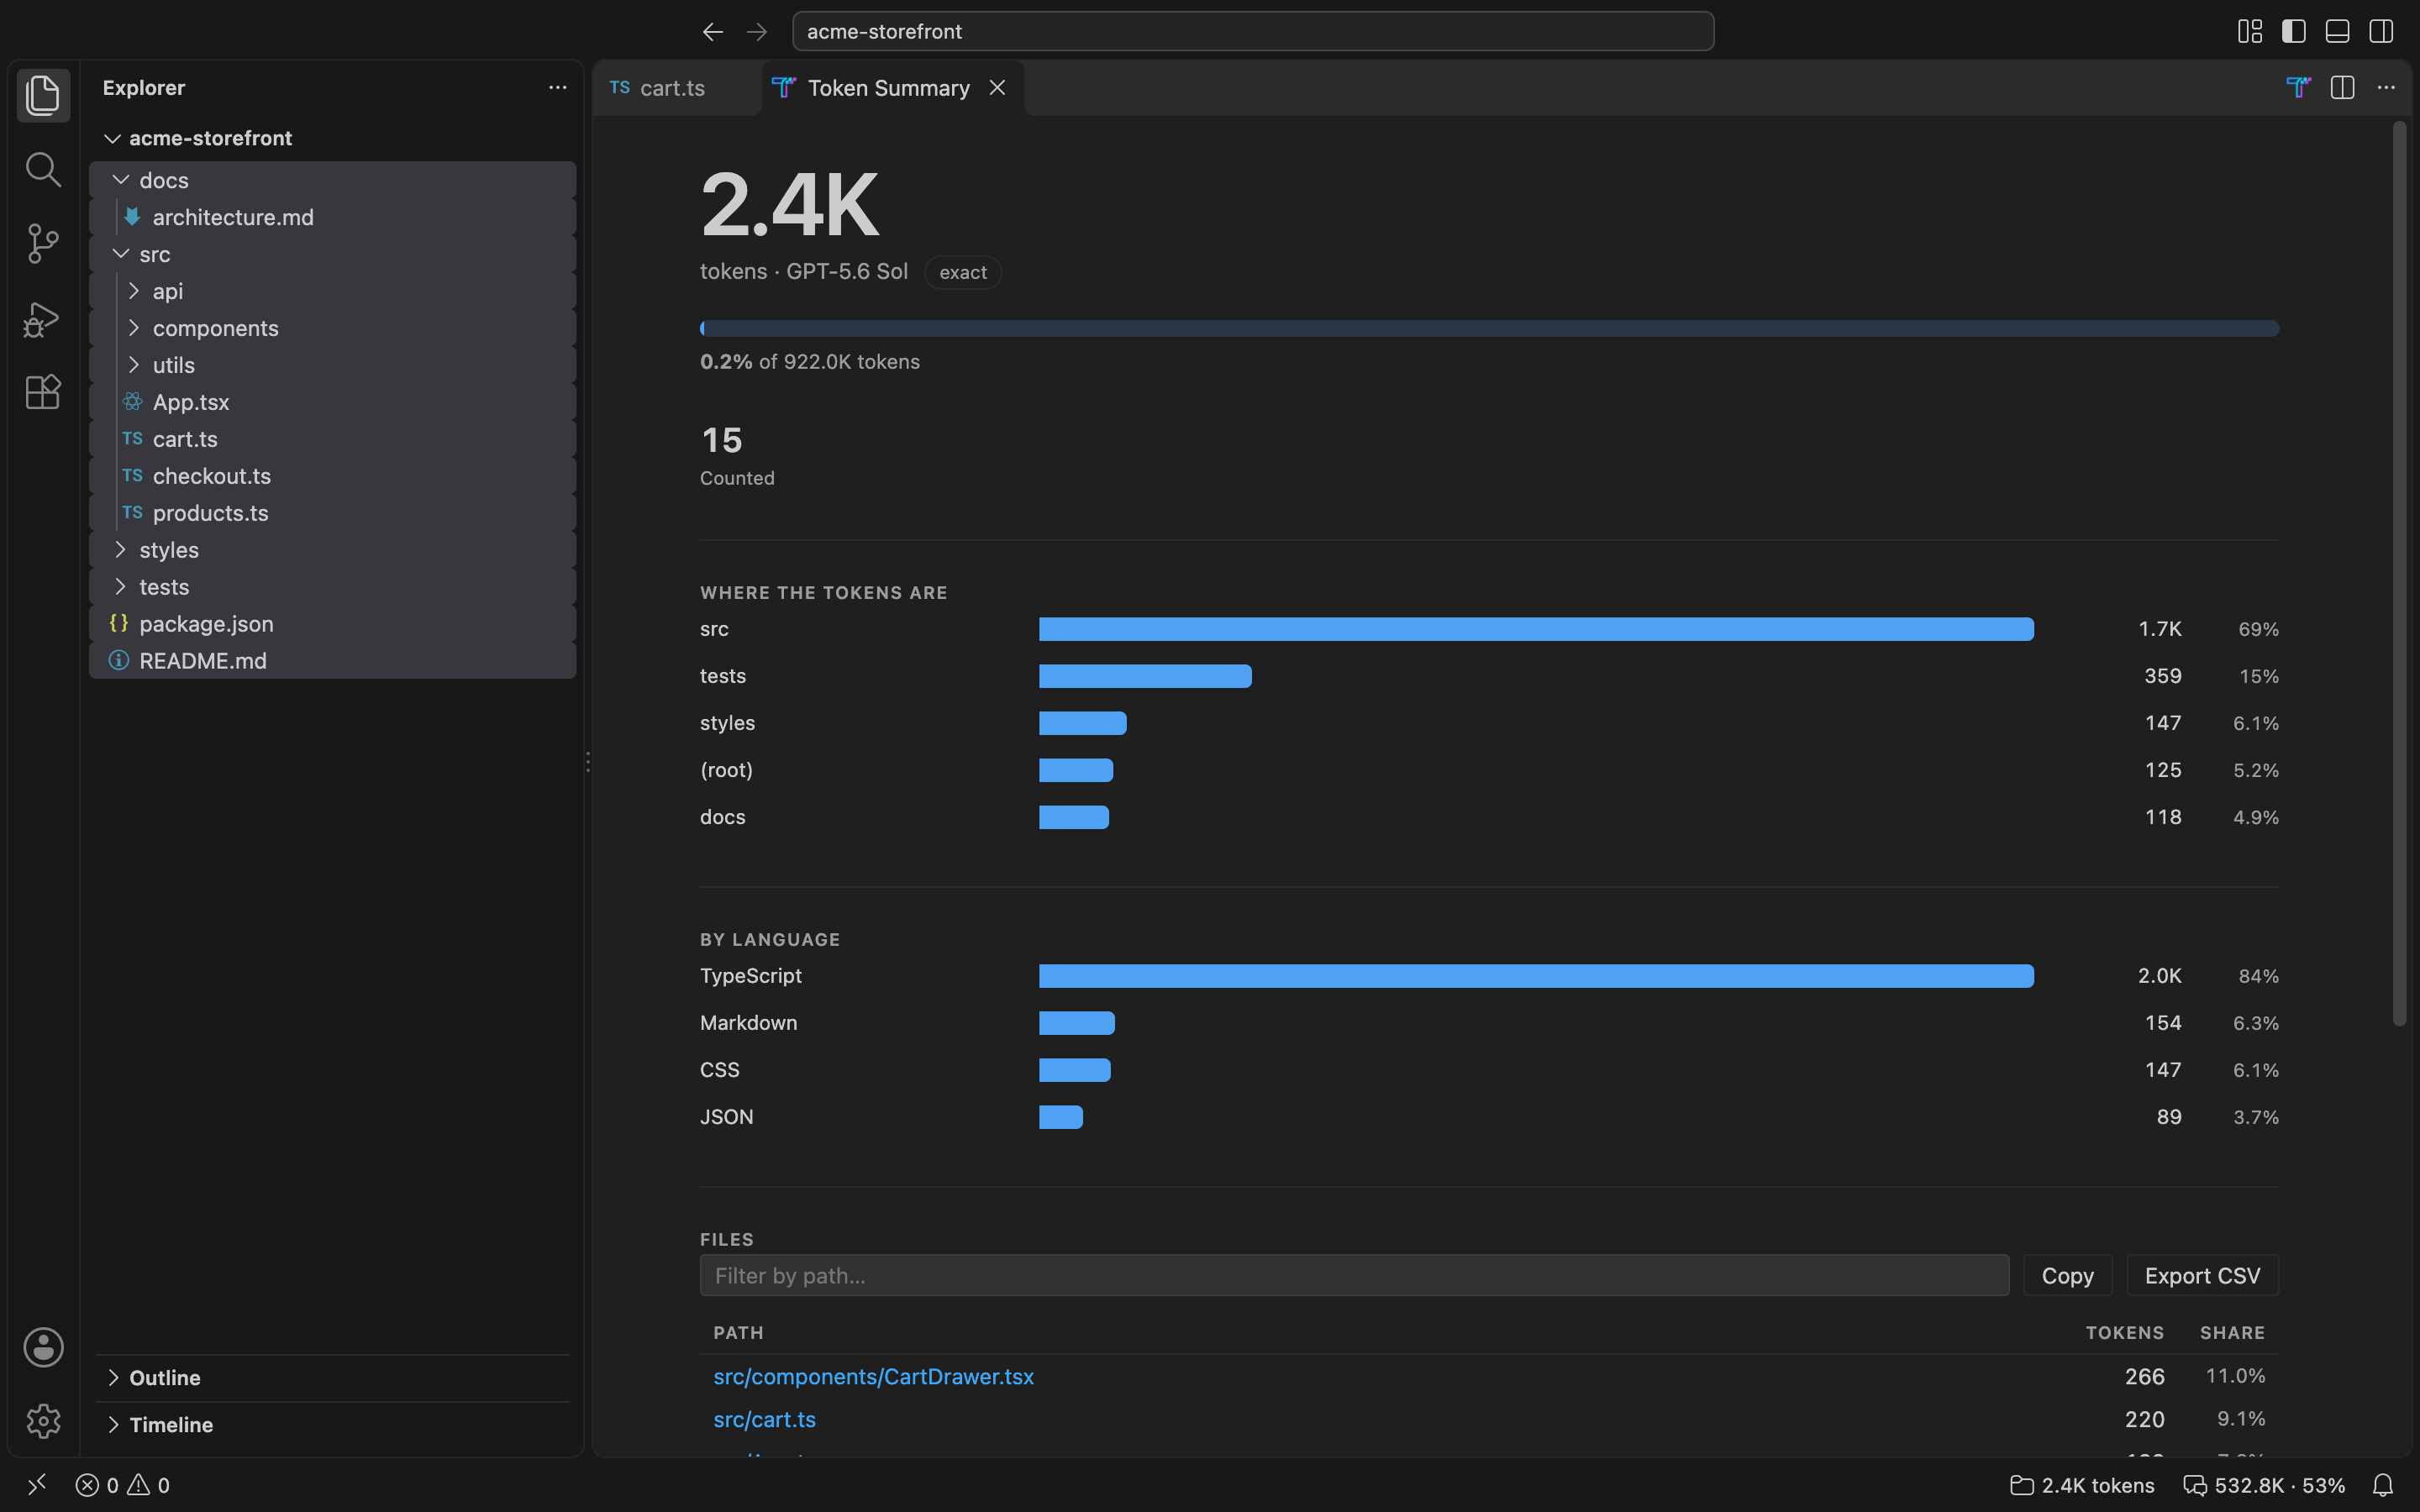Image resolution: width=2420 pixels, height=1512 pixels.
Task: Open the Manage gear icon
Action: click(x=43, y=1421)
